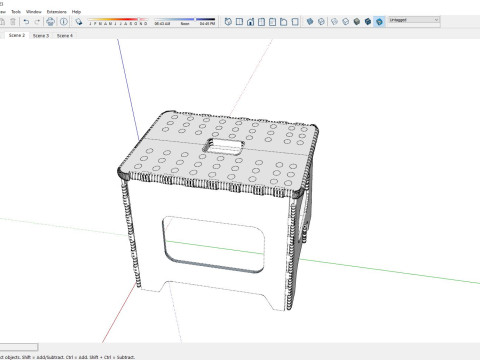Select Monochrome face style
480x360 pixels.
tap(379, 22)
